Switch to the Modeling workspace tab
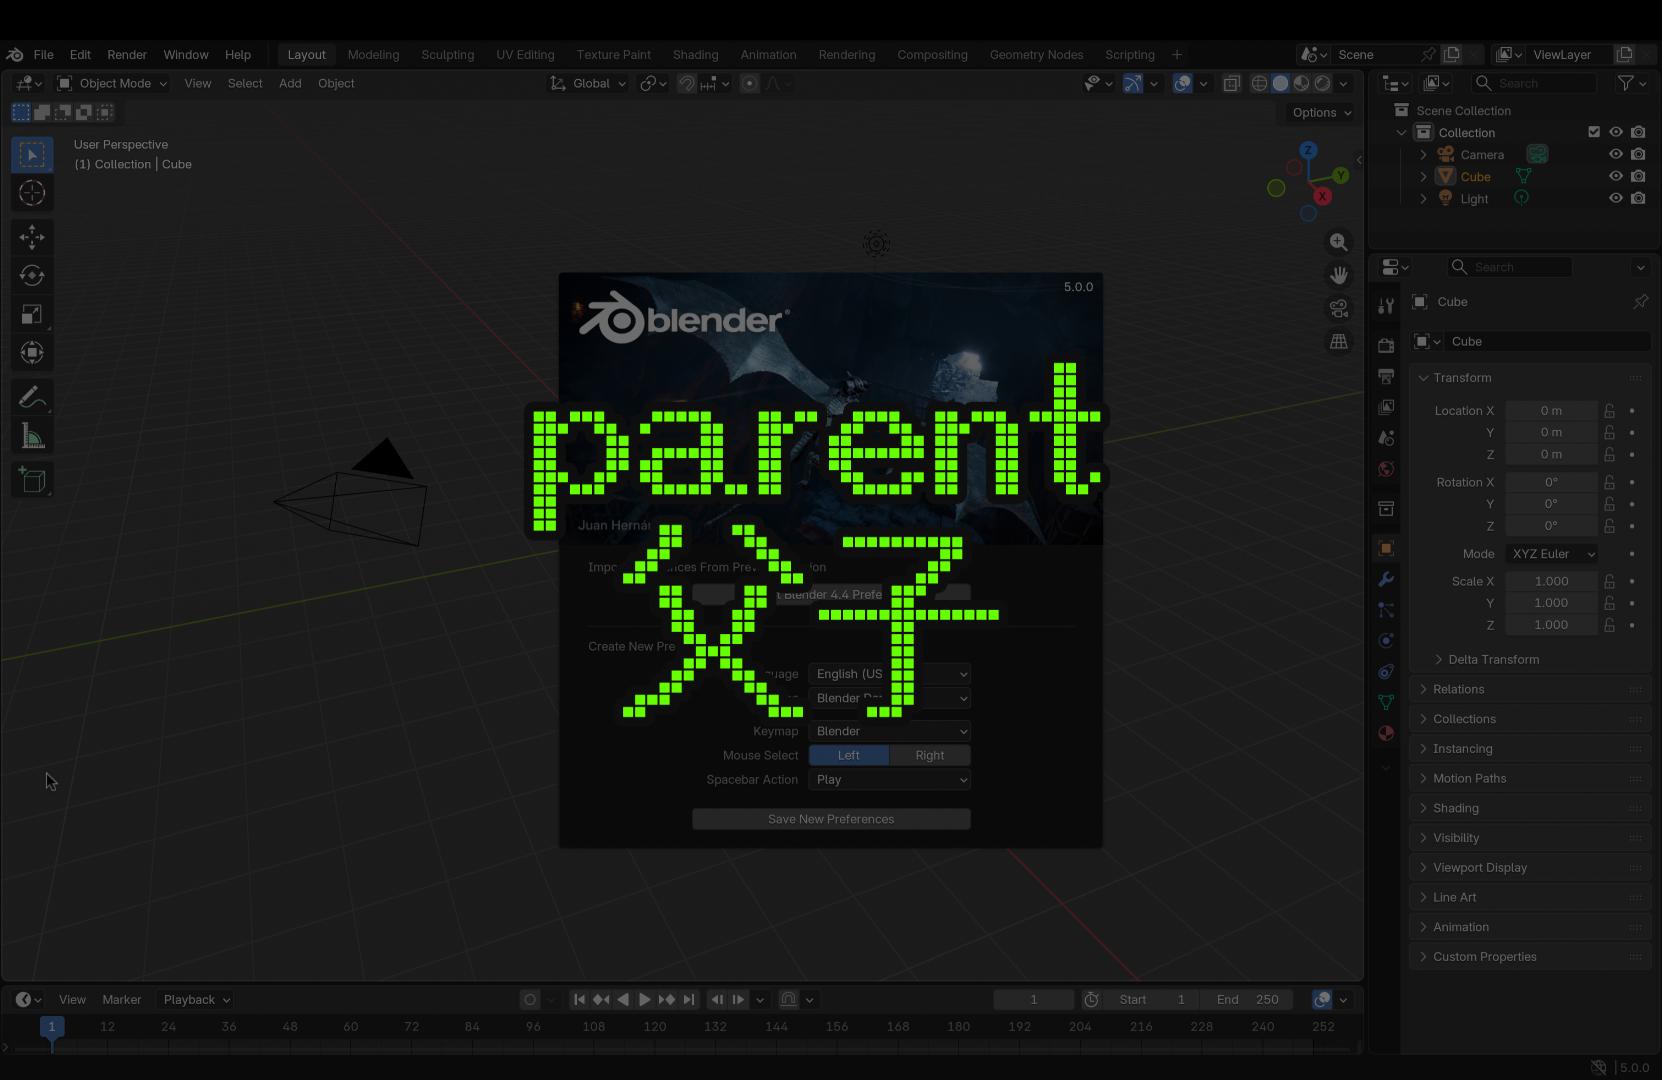The image size is (1662, 1080). tap(373, 55)
